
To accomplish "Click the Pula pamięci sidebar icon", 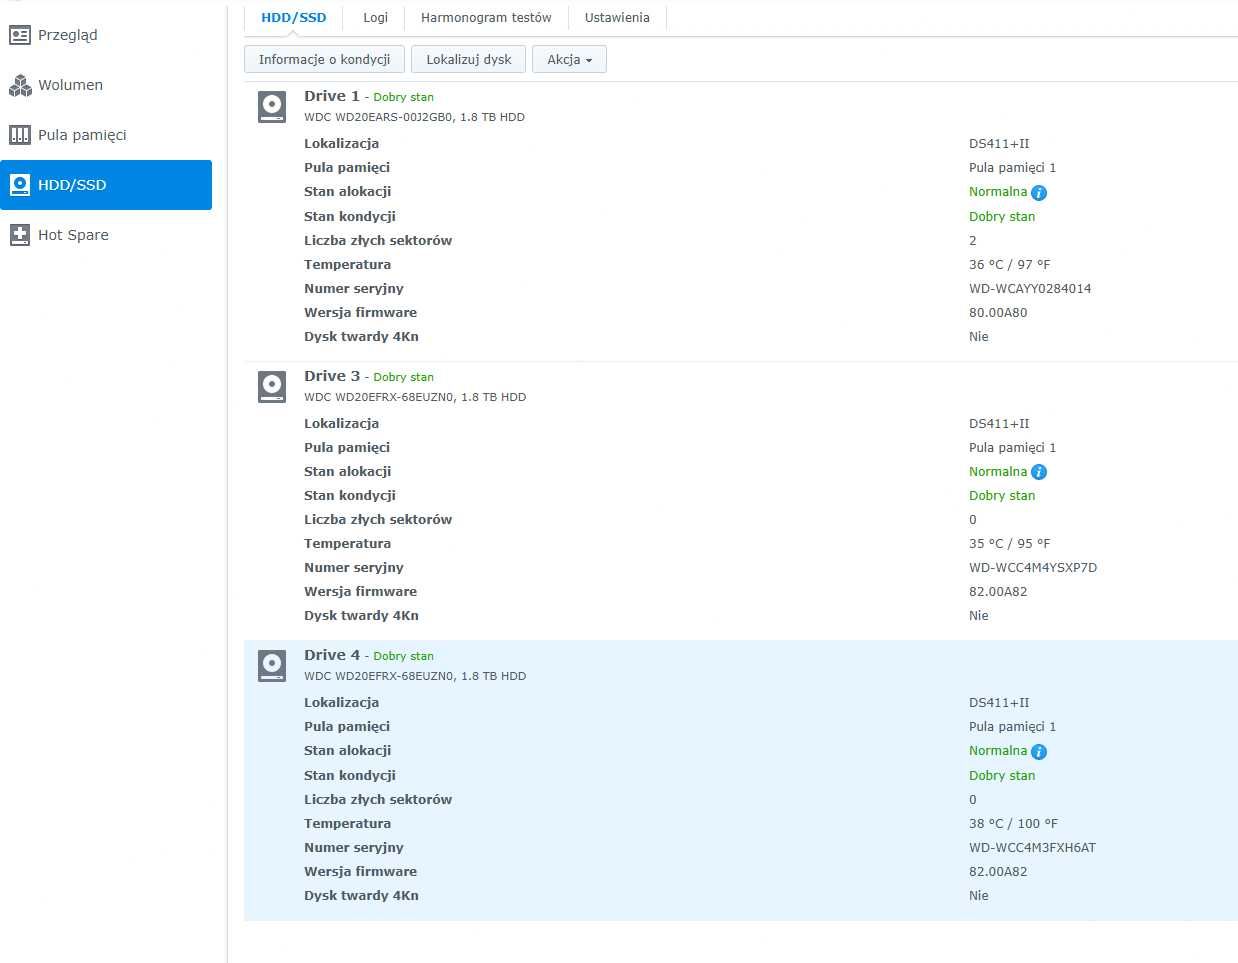I will 20,135.
